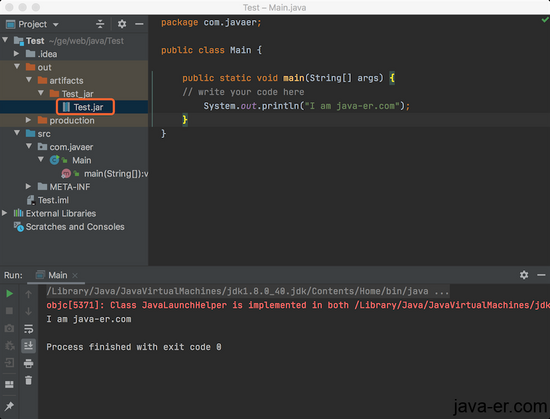Click the orange out folder icon
This screenshot has width=550, height=419.
31,67
